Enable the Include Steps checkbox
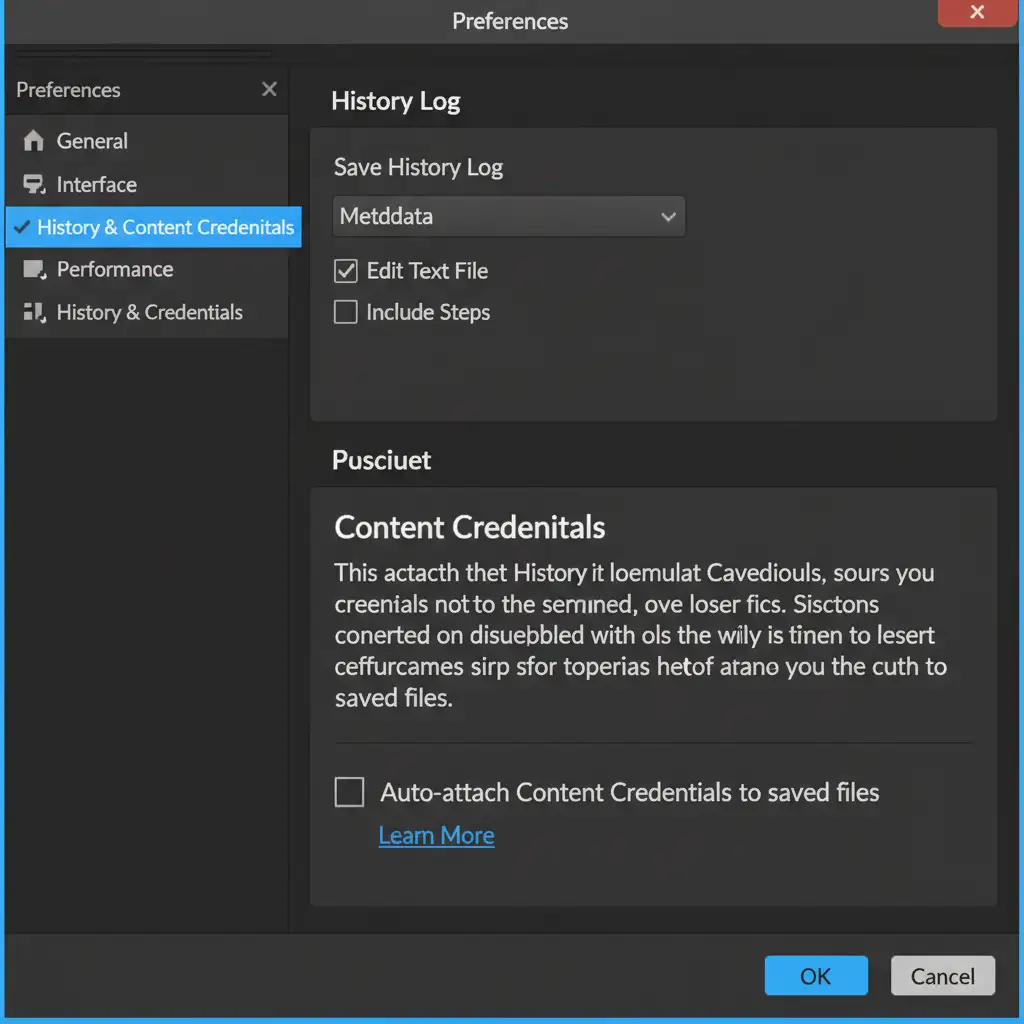The width and height of the screenshot is (1024, 1024). 346,313
